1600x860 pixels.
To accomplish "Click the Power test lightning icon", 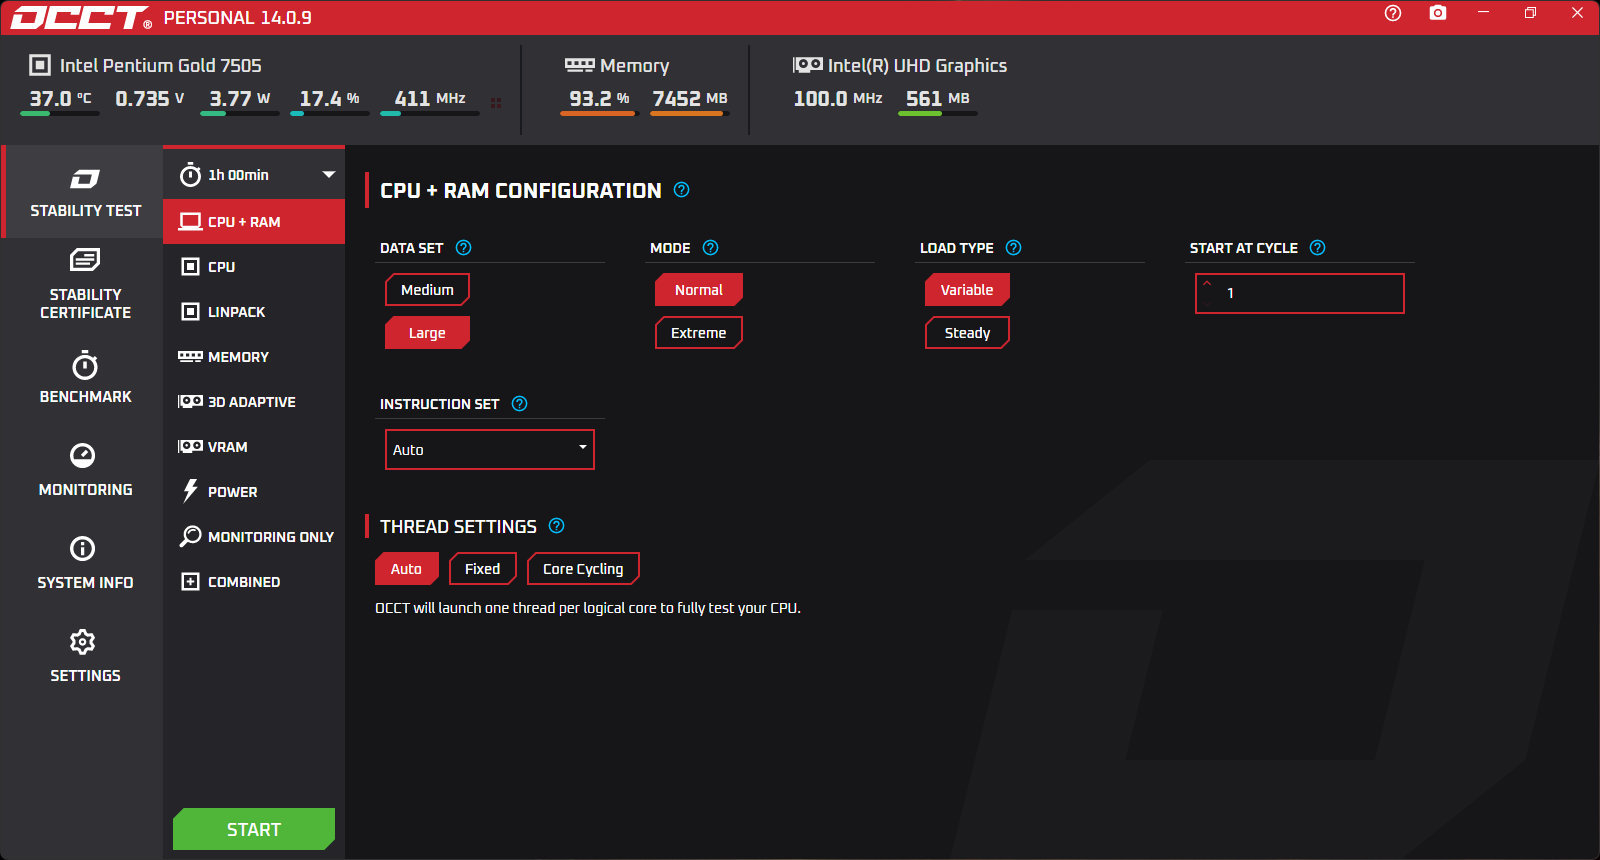I will (190, 490).
